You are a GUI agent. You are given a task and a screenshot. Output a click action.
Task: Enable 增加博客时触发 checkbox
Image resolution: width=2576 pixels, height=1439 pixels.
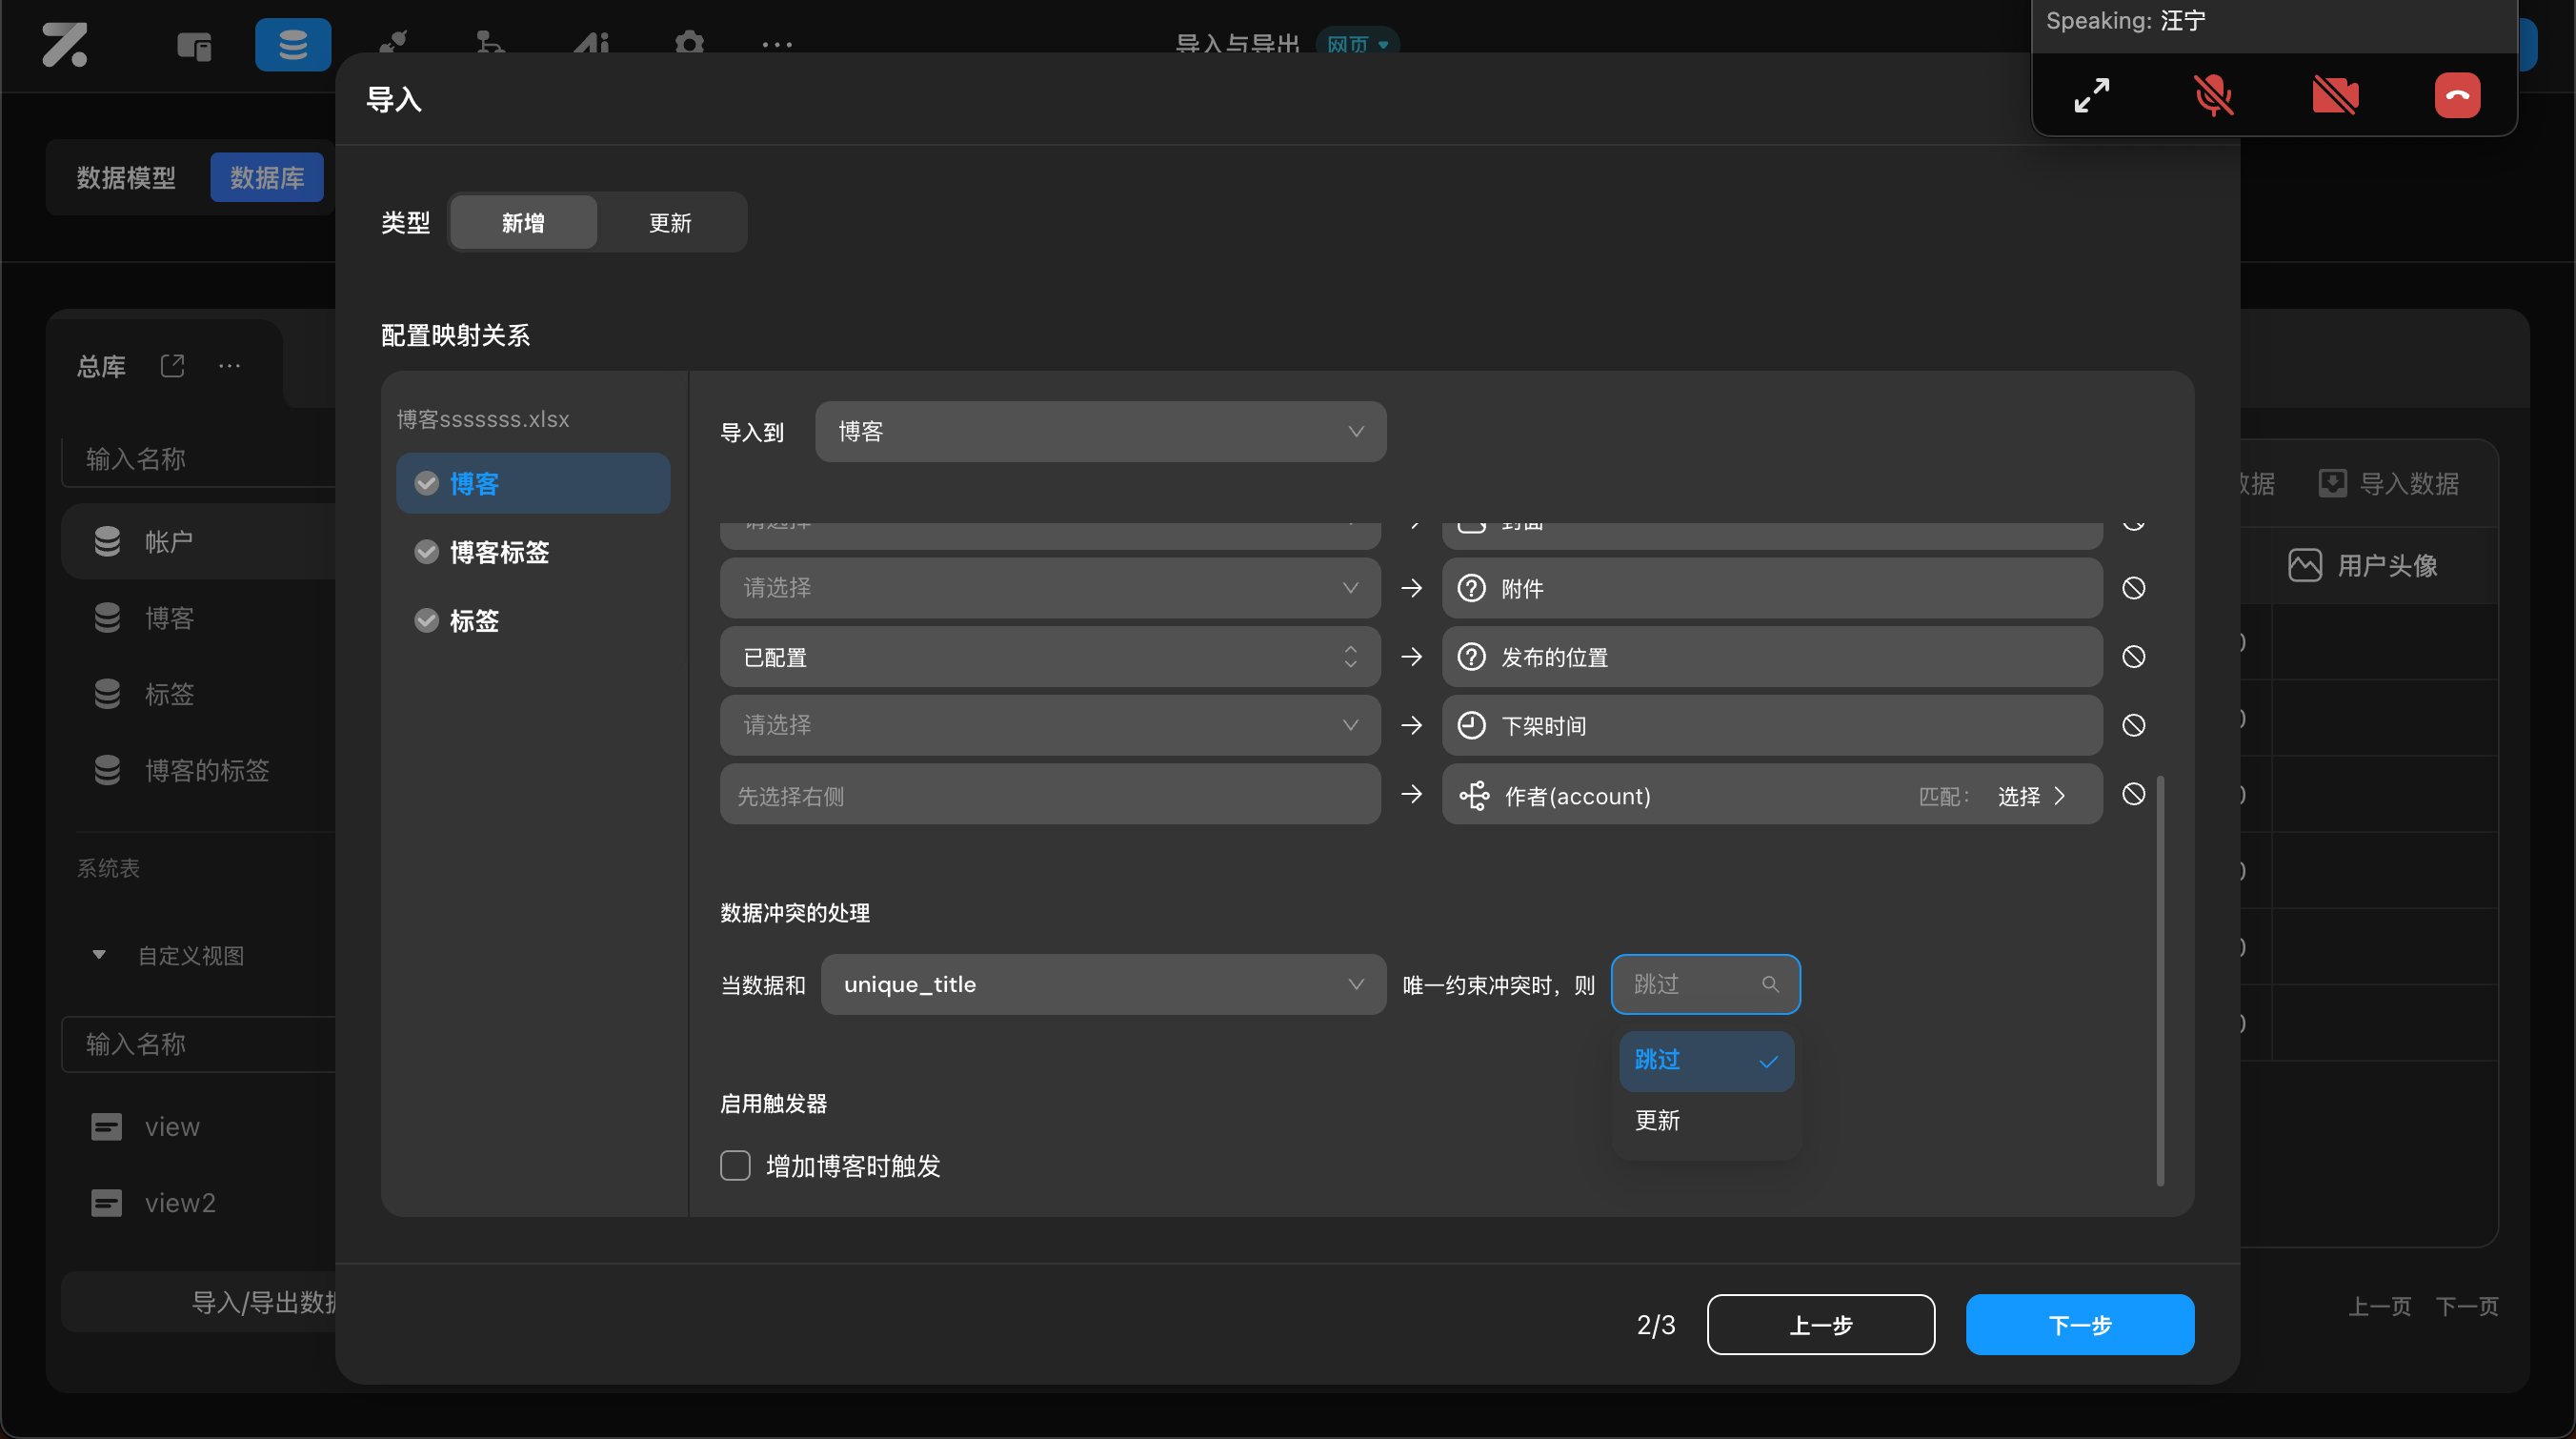(x=735, y=1166)
